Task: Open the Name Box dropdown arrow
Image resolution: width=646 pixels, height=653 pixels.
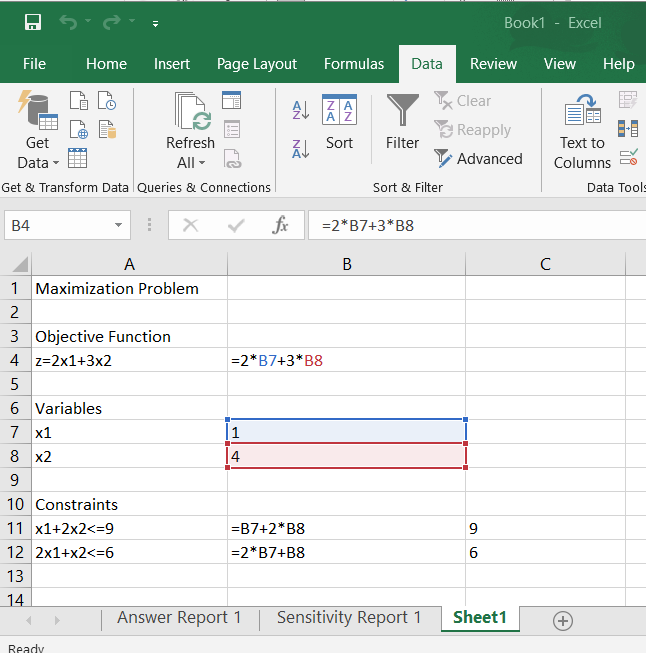Action: click(119, 226)
